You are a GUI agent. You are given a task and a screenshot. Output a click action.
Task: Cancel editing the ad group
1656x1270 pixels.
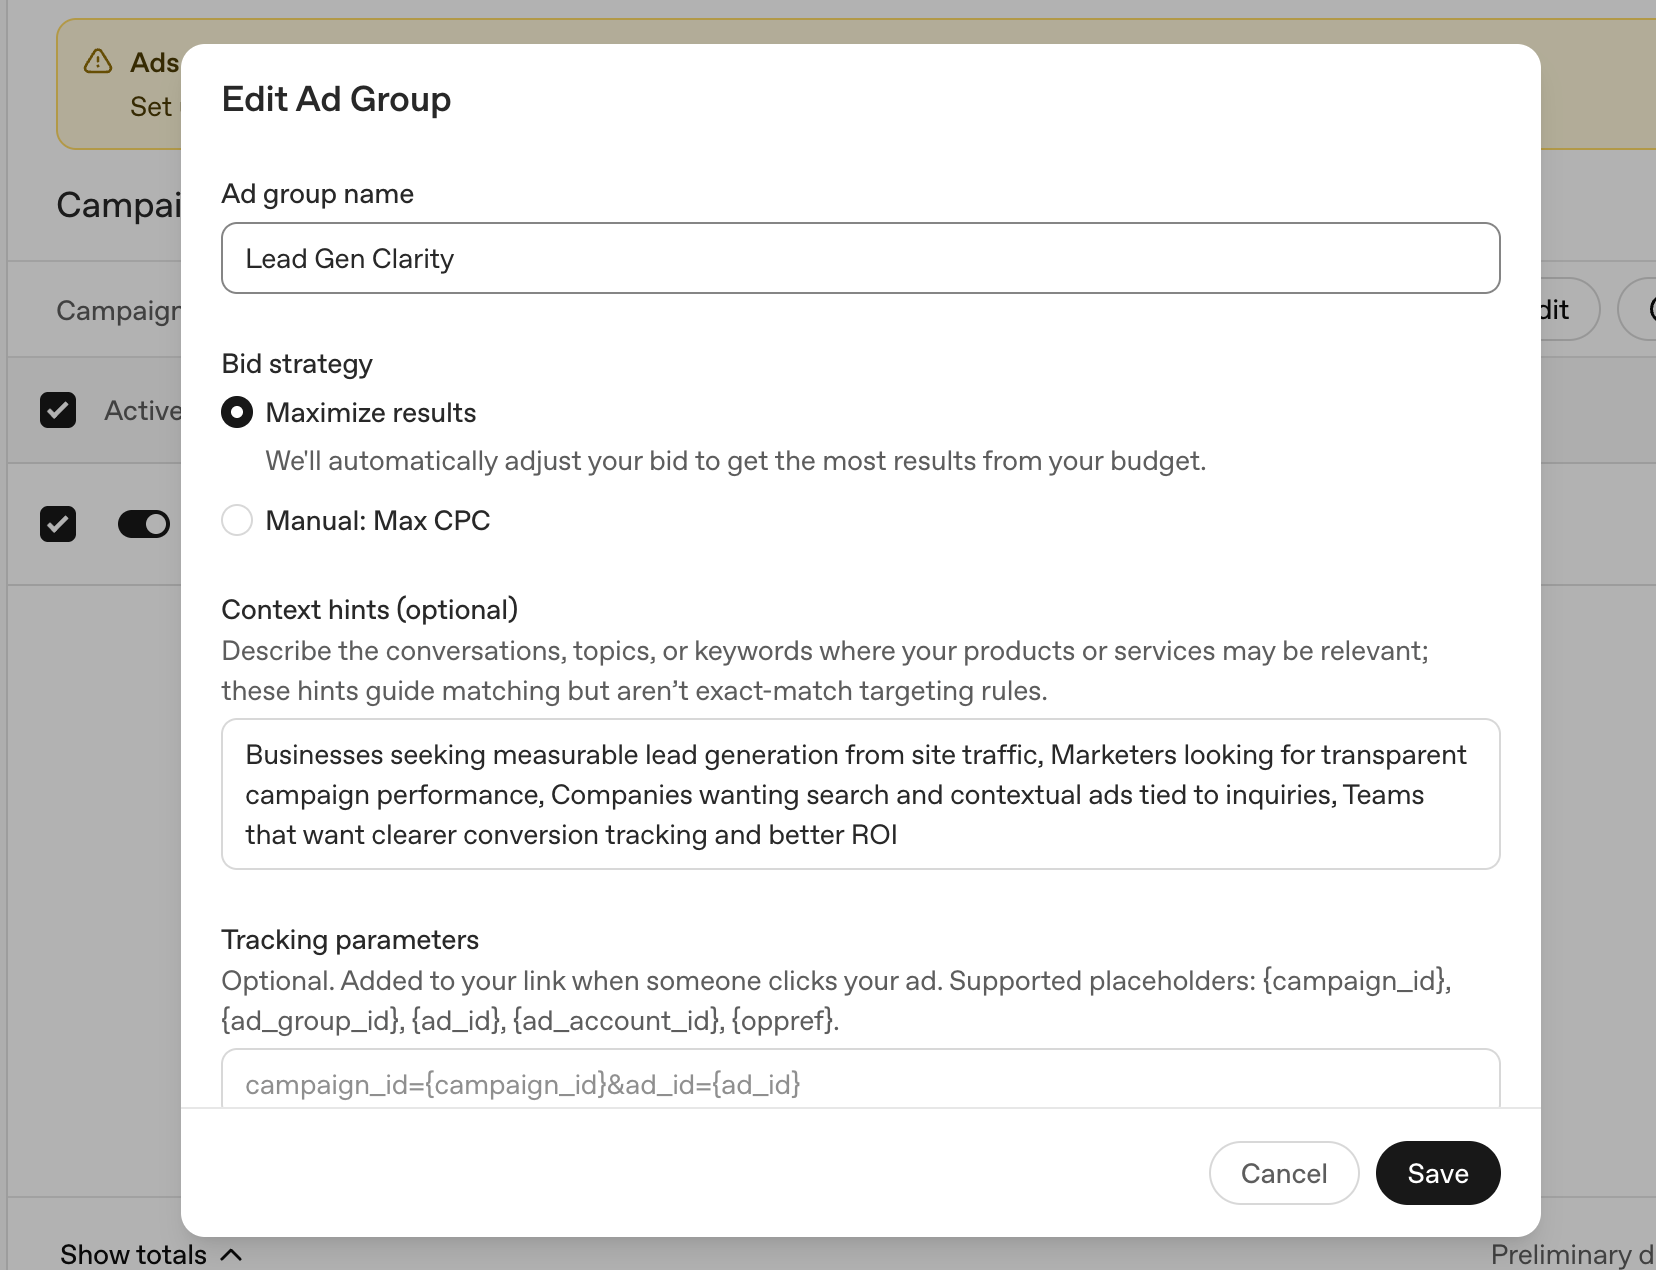[1284, 1173]
